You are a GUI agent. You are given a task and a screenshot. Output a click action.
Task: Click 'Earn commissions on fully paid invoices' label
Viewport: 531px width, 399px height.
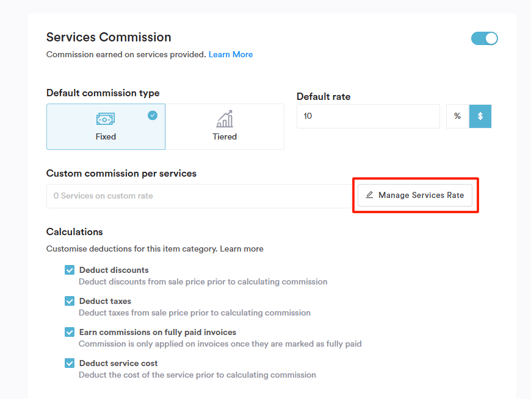coord(157,332)
